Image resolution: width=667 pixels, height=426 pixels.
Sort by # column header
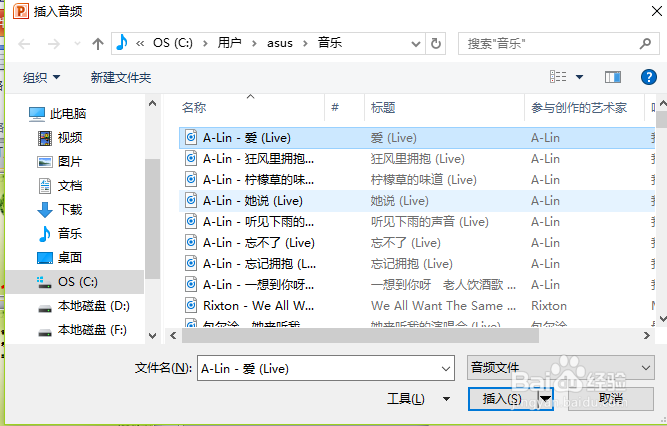click(x=335, y=107)
